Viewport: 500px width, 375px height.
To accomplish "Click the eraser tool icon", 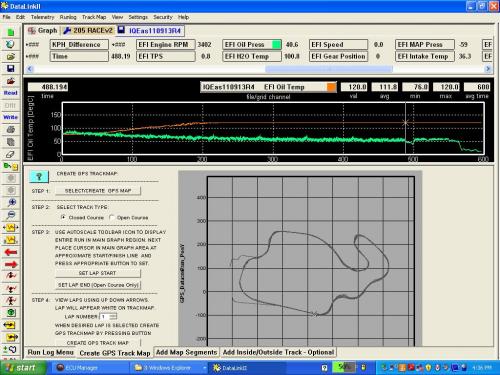I will click(11, 154).
